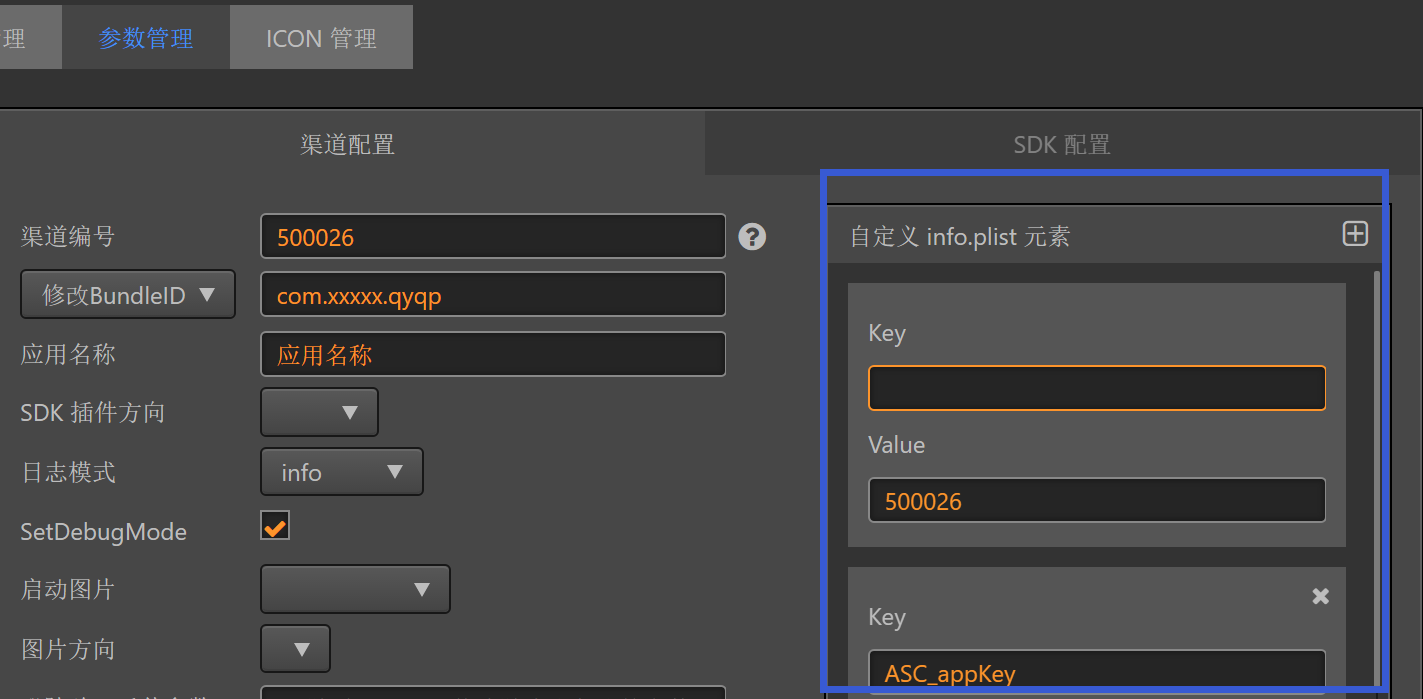
Task: Switch to the SDK 配置 tab
Action: coord(1062,144)
